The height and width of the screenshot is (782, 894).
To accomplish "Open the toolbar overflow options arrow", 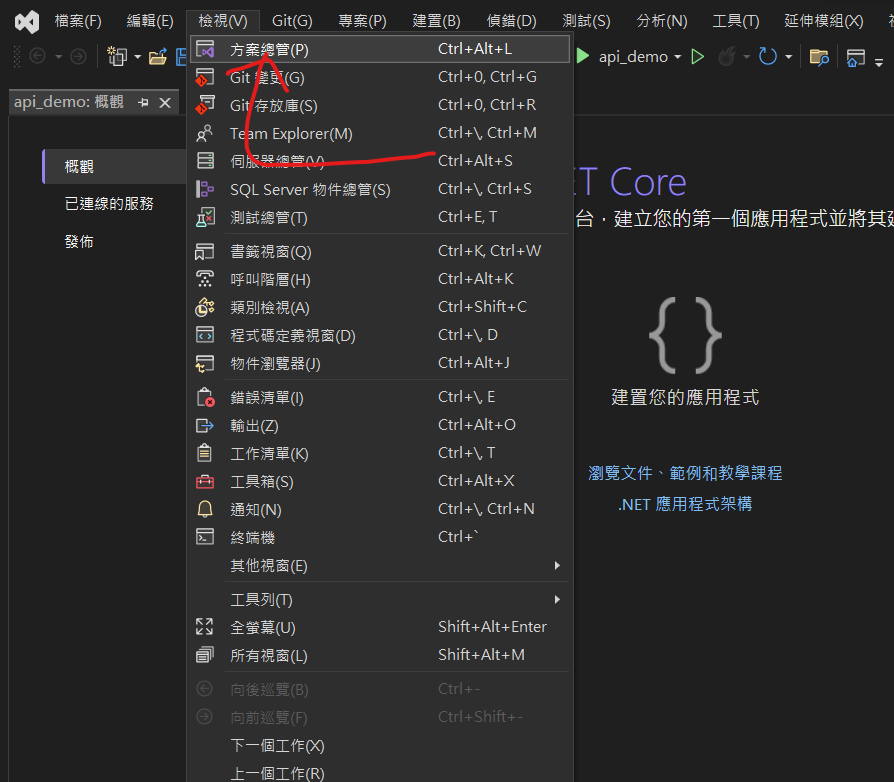I will 879,62.
